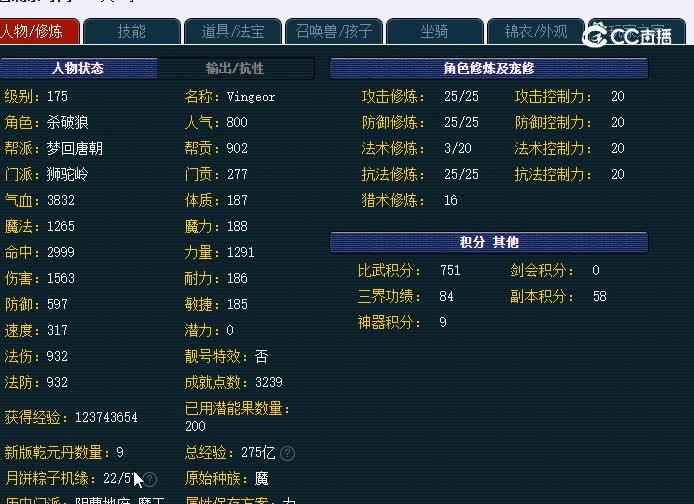Click the character name Vingeor
This screenshot has height=504, width=694.
coord(251,97)
